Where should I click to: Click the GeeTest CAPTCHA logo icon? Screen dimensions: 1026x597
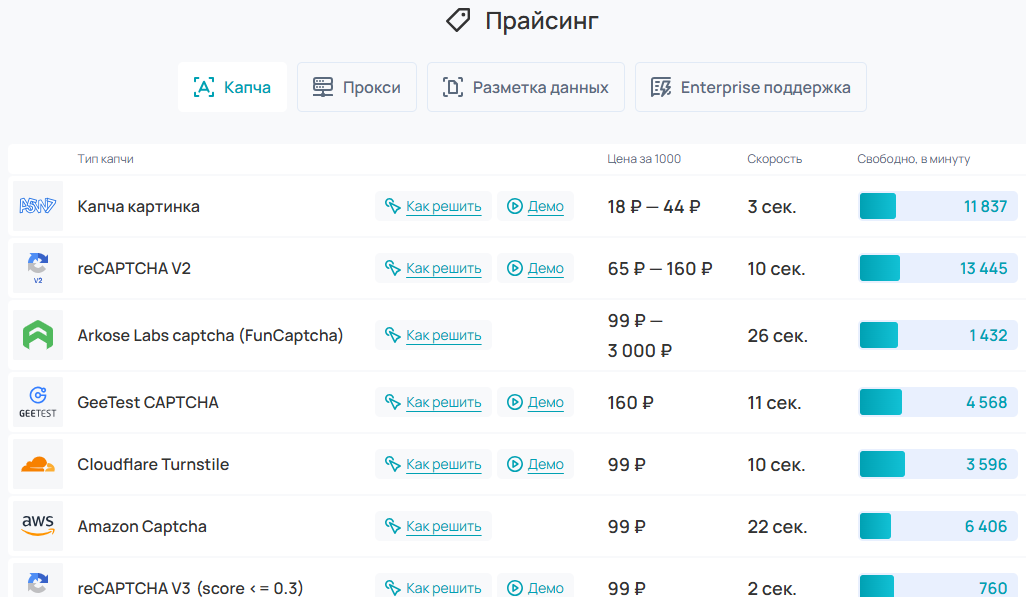click(37, 401)
